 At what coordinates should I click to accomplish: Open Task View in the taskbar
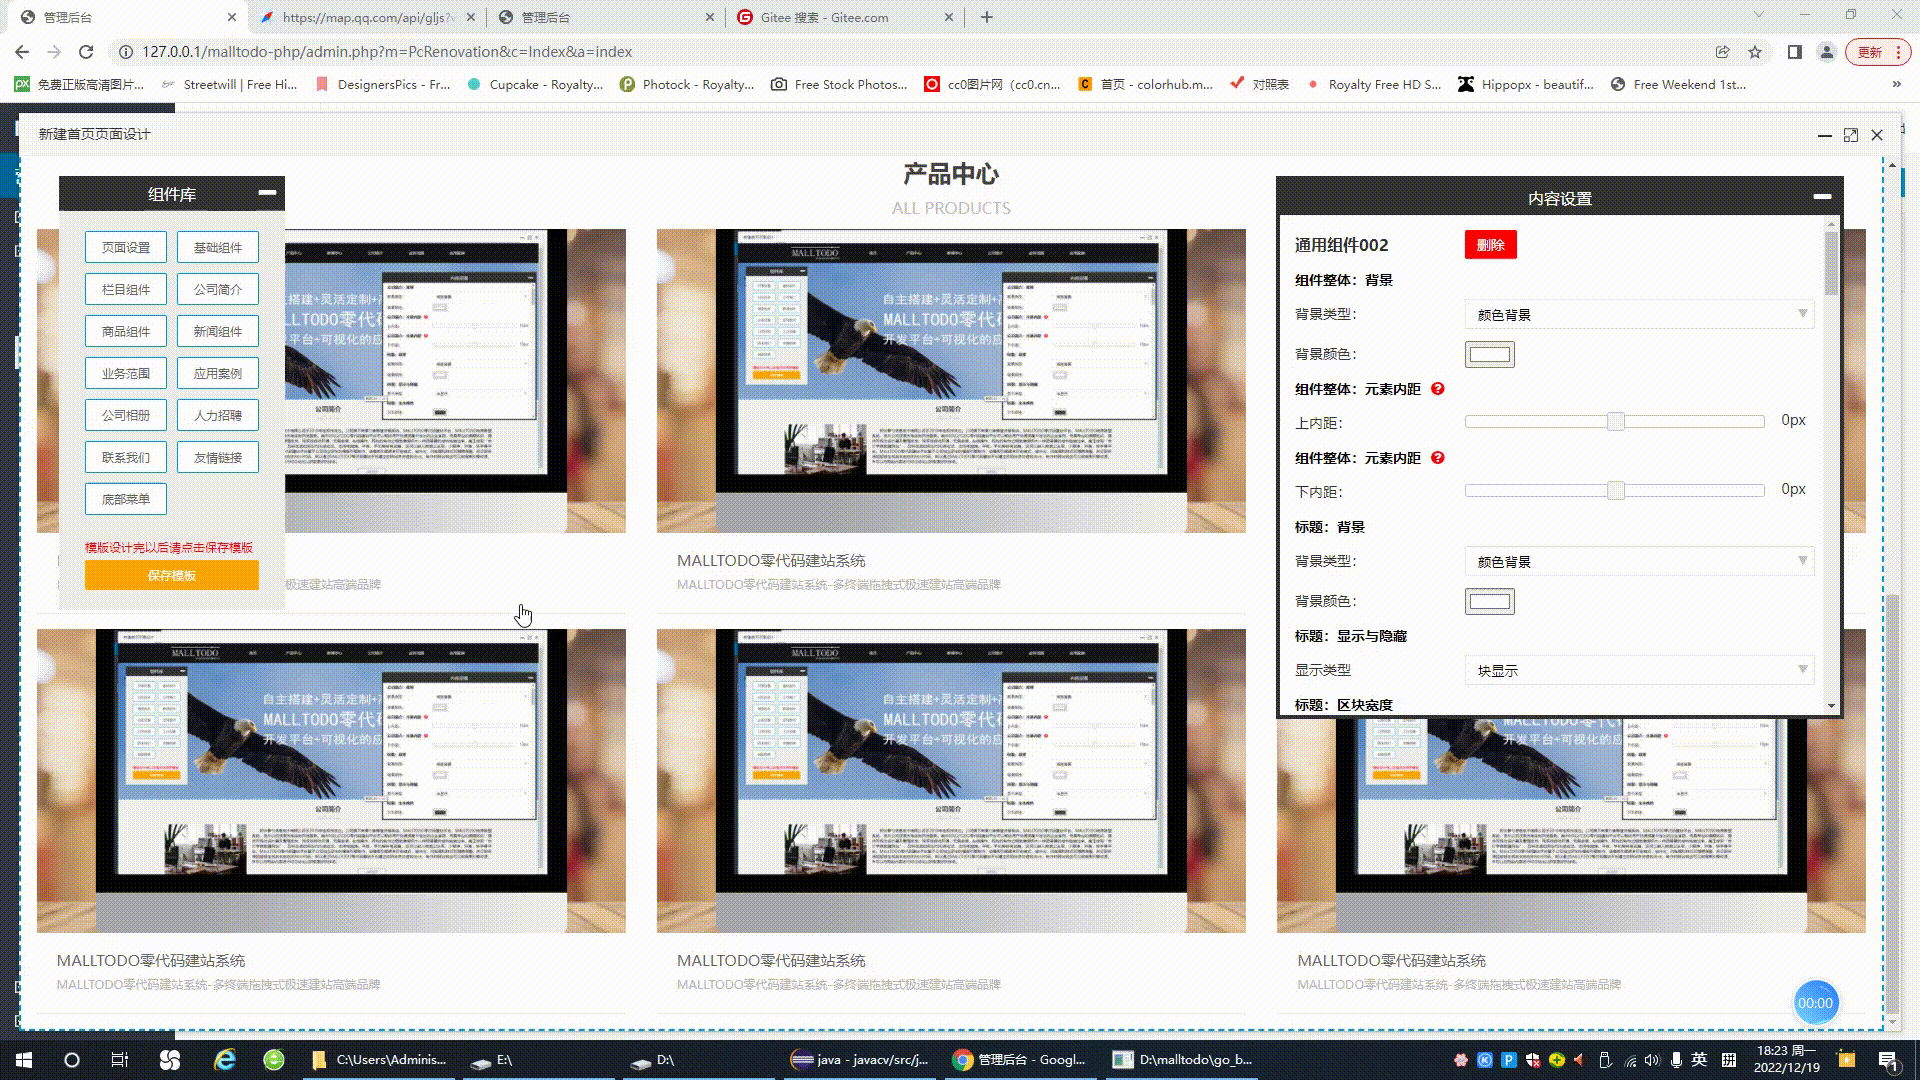[120, 1060]
